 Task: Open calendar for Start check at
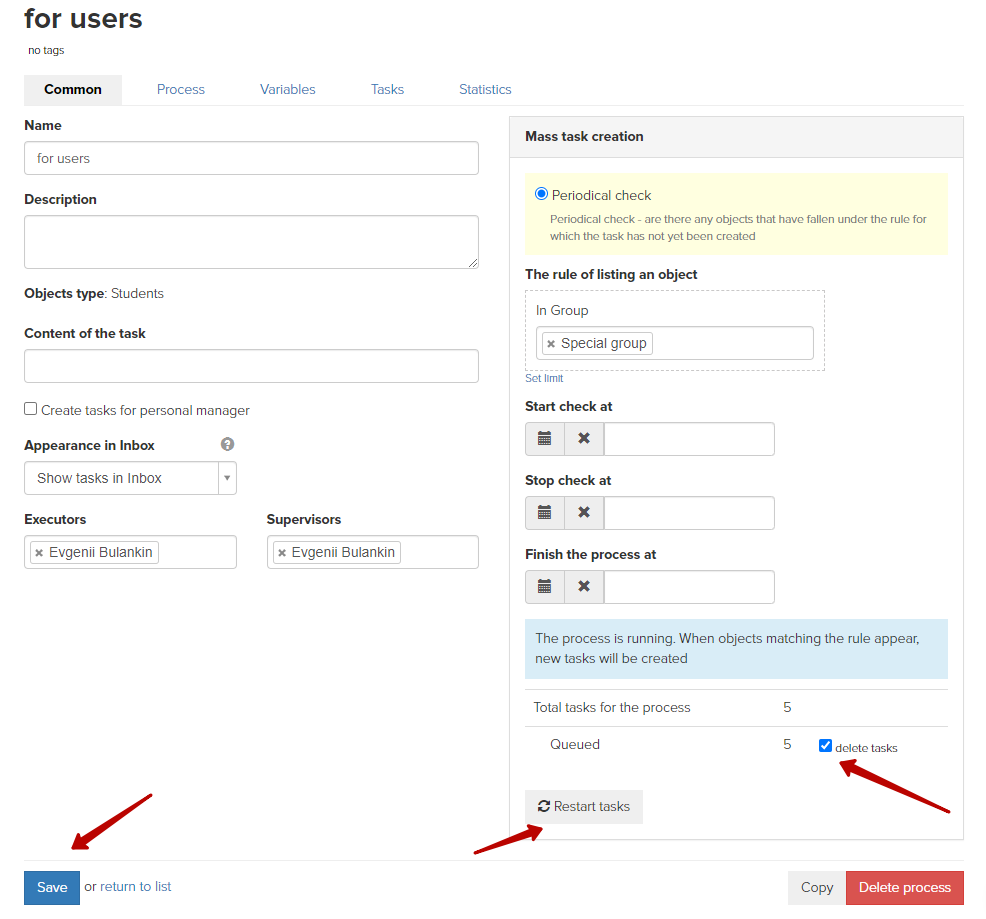click(545, 438)
